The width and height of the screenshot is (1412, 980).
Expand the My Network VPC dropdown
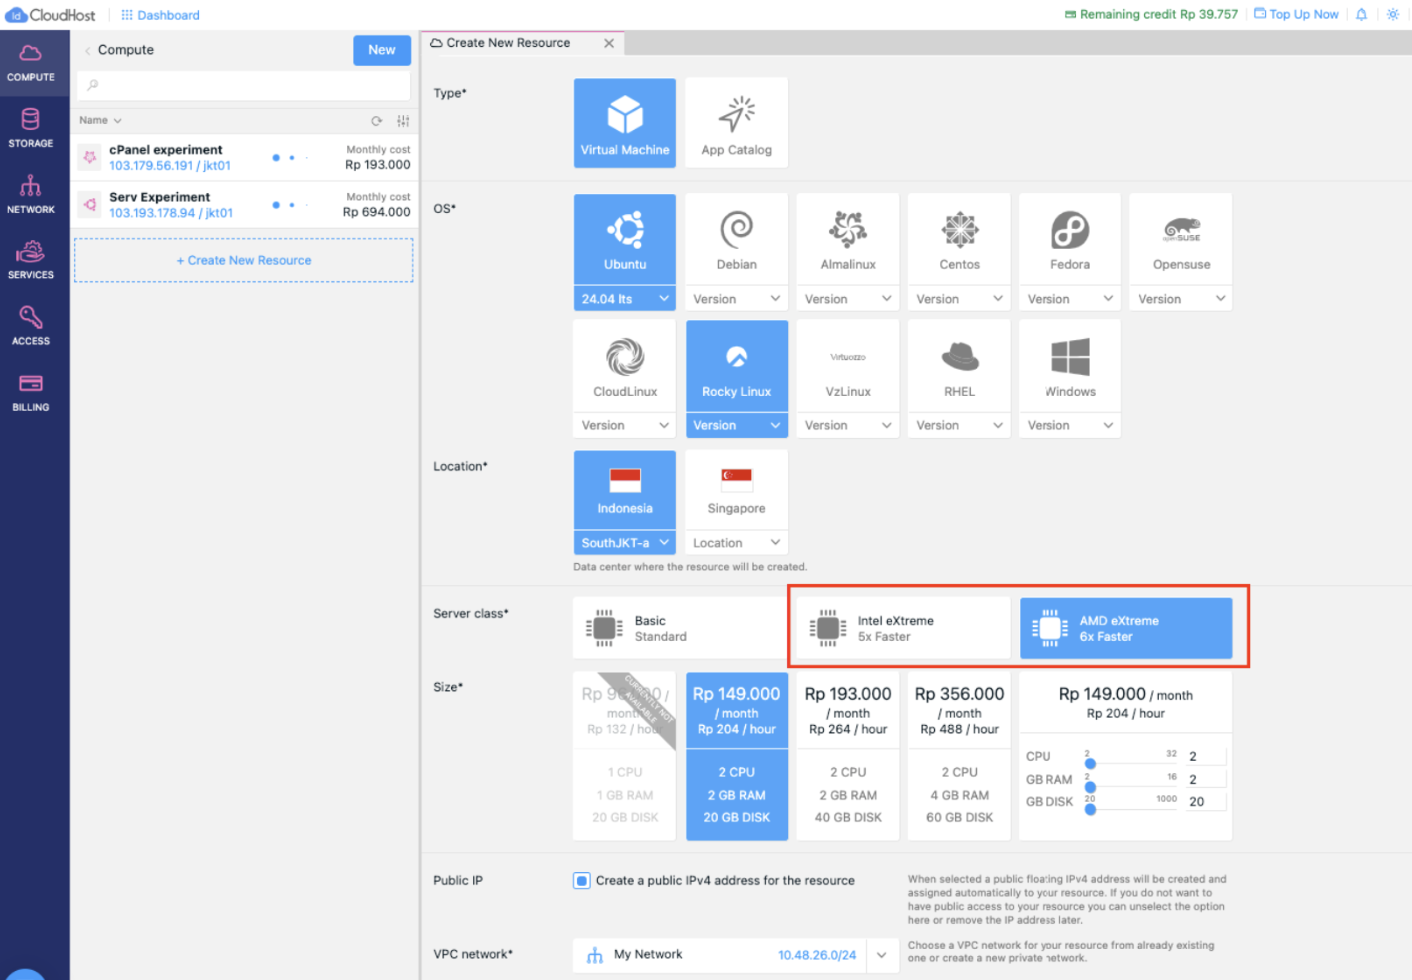[x=881, y=955]
